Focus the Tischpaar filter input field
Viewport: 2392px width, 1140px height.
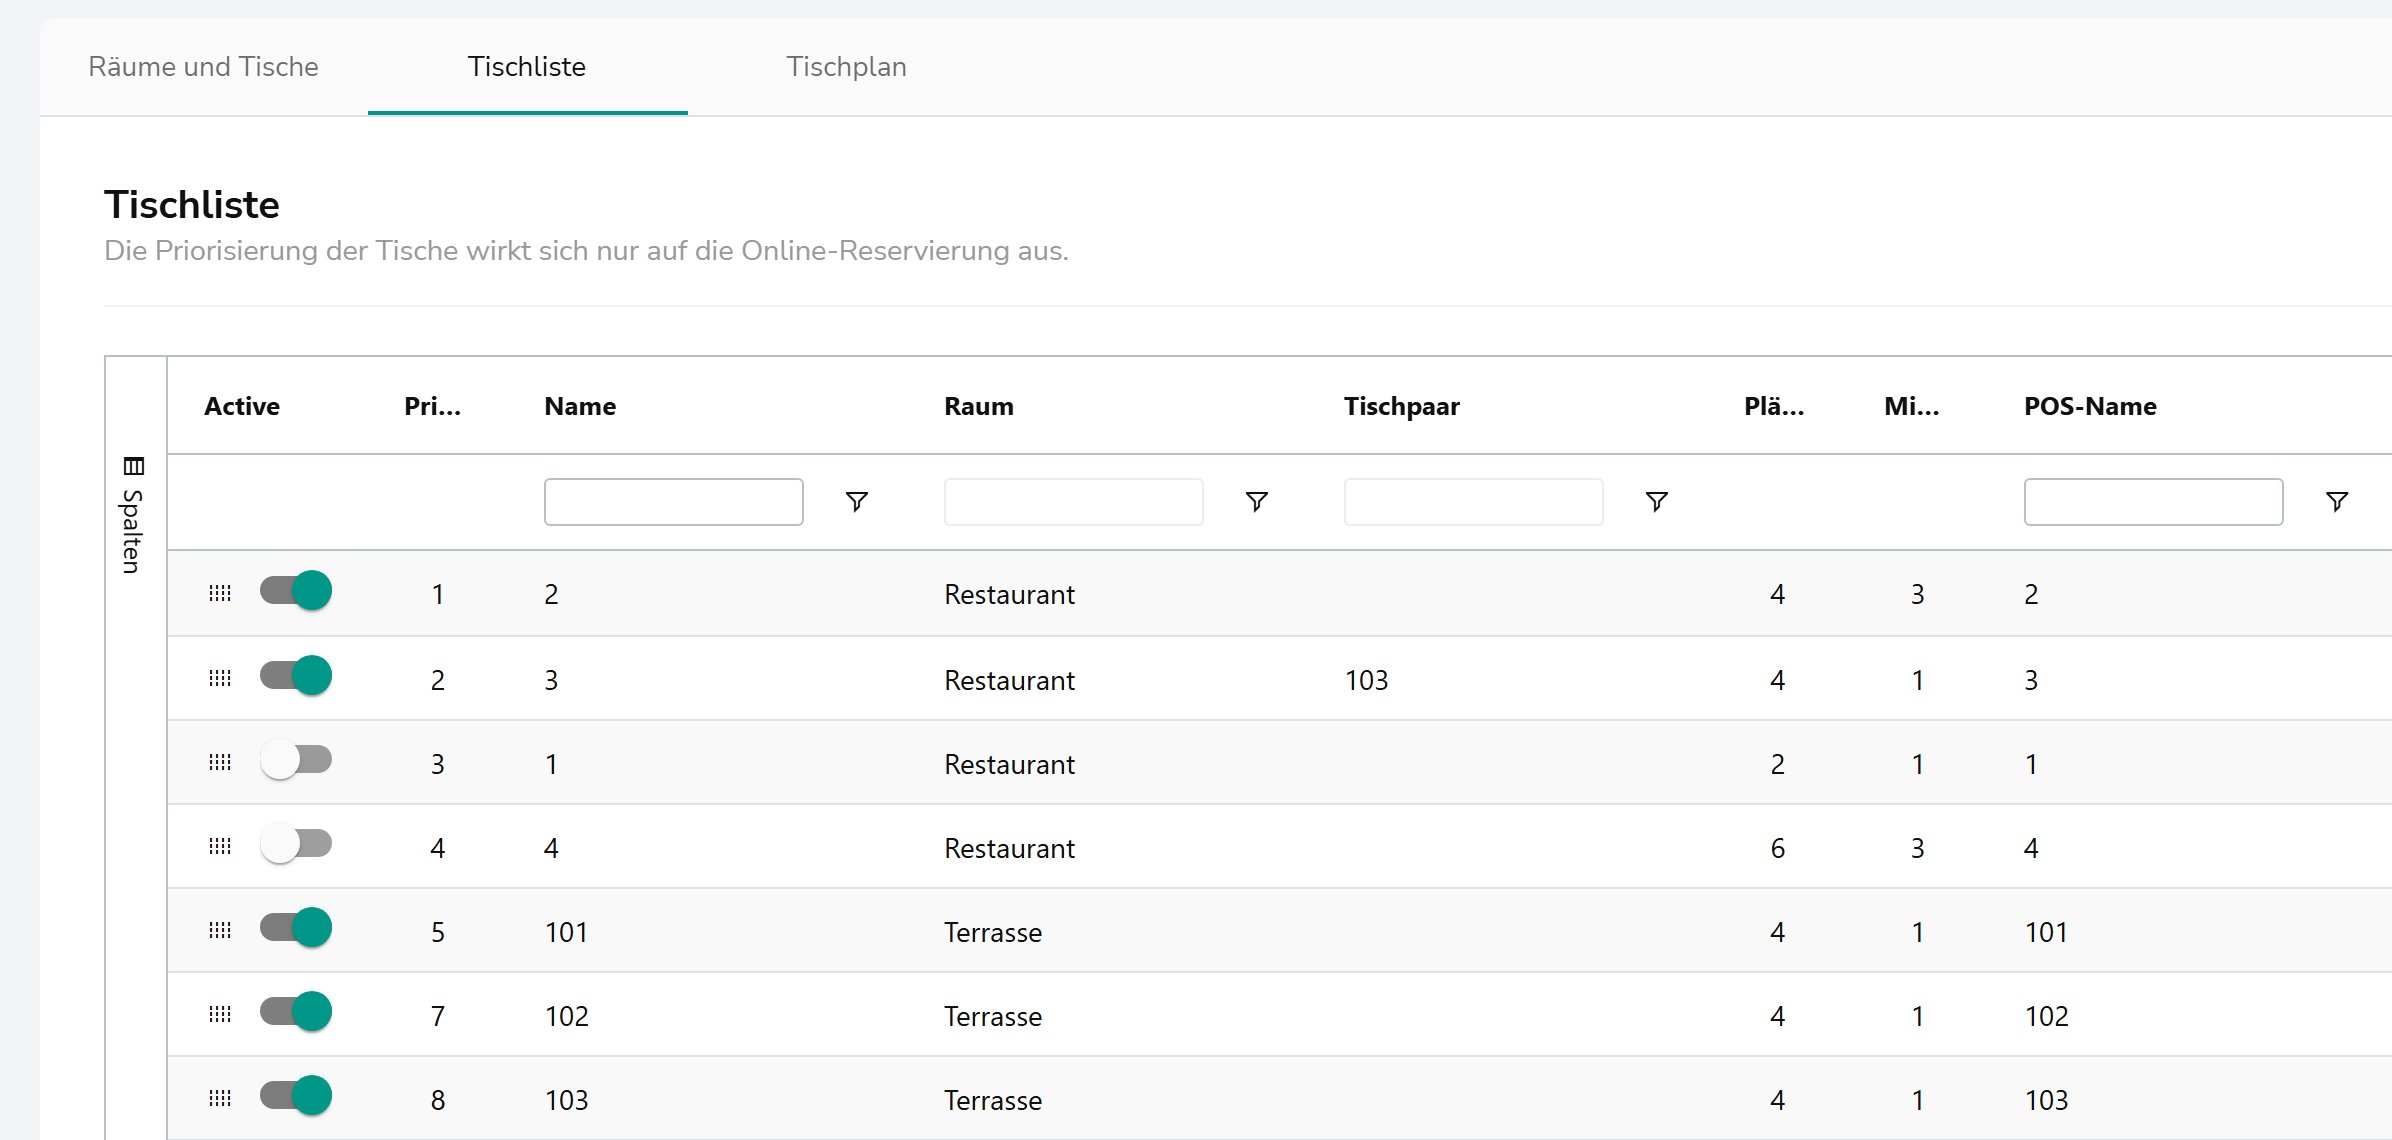pos(1474,502)
